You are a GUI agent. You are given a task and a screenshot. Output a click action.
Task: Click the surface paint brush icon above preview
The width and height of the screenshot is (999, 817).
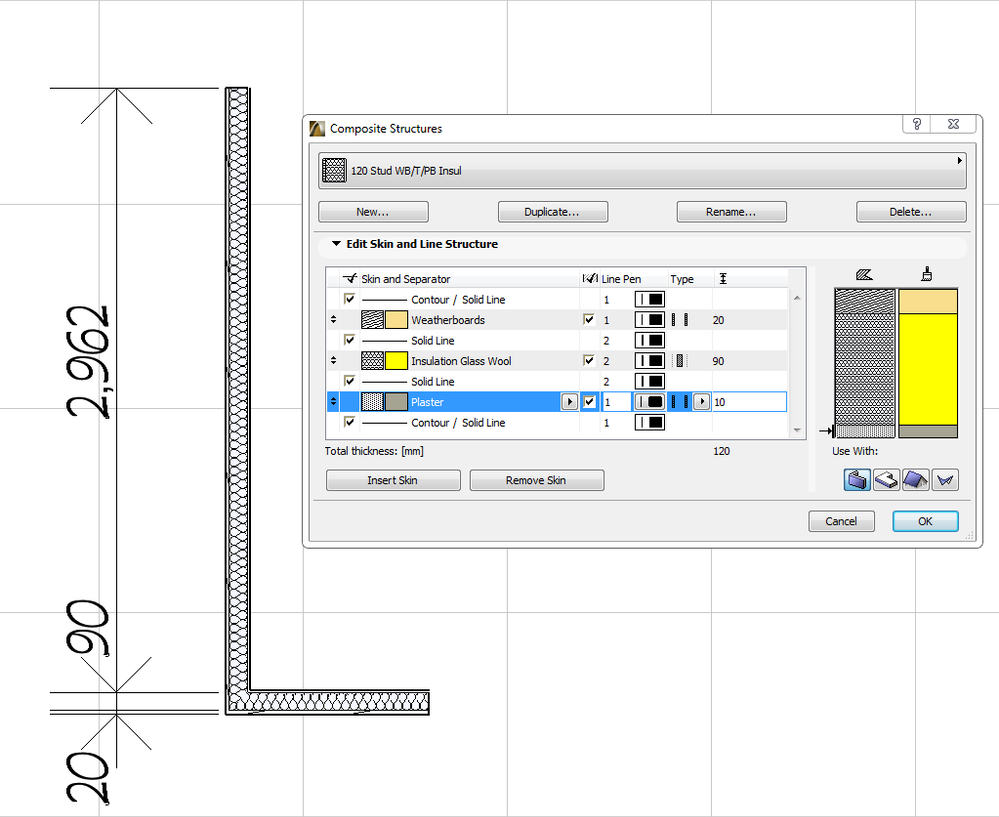coord(927,272)
